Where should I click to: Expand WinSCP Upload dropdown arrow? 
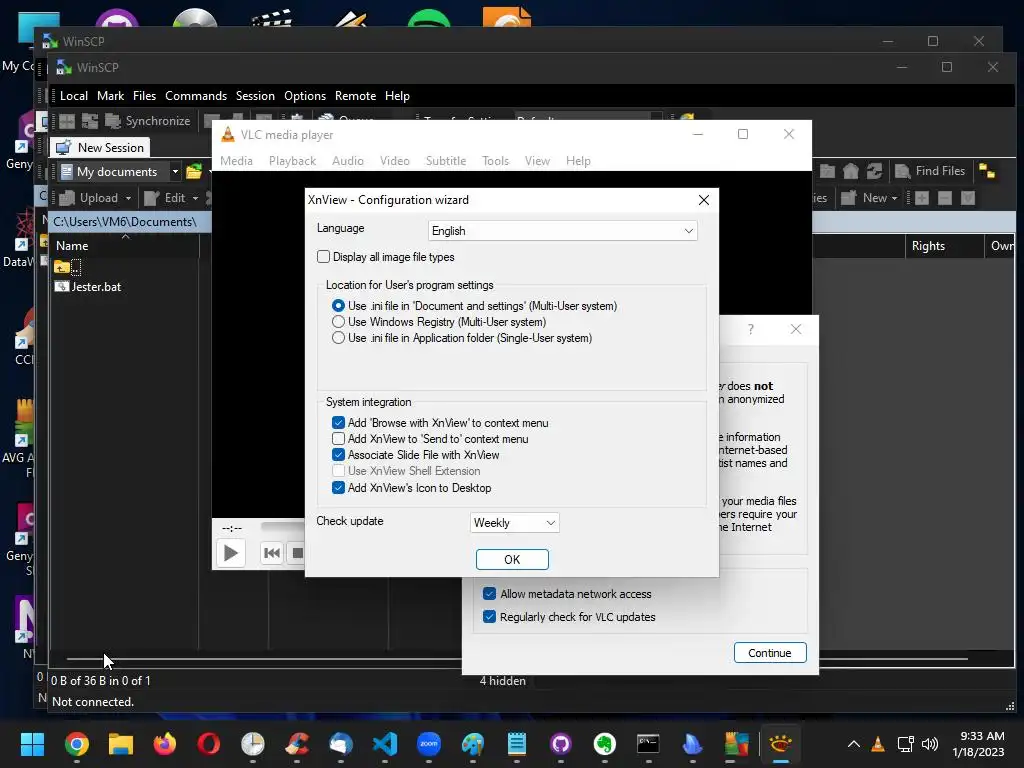(129, 198)
